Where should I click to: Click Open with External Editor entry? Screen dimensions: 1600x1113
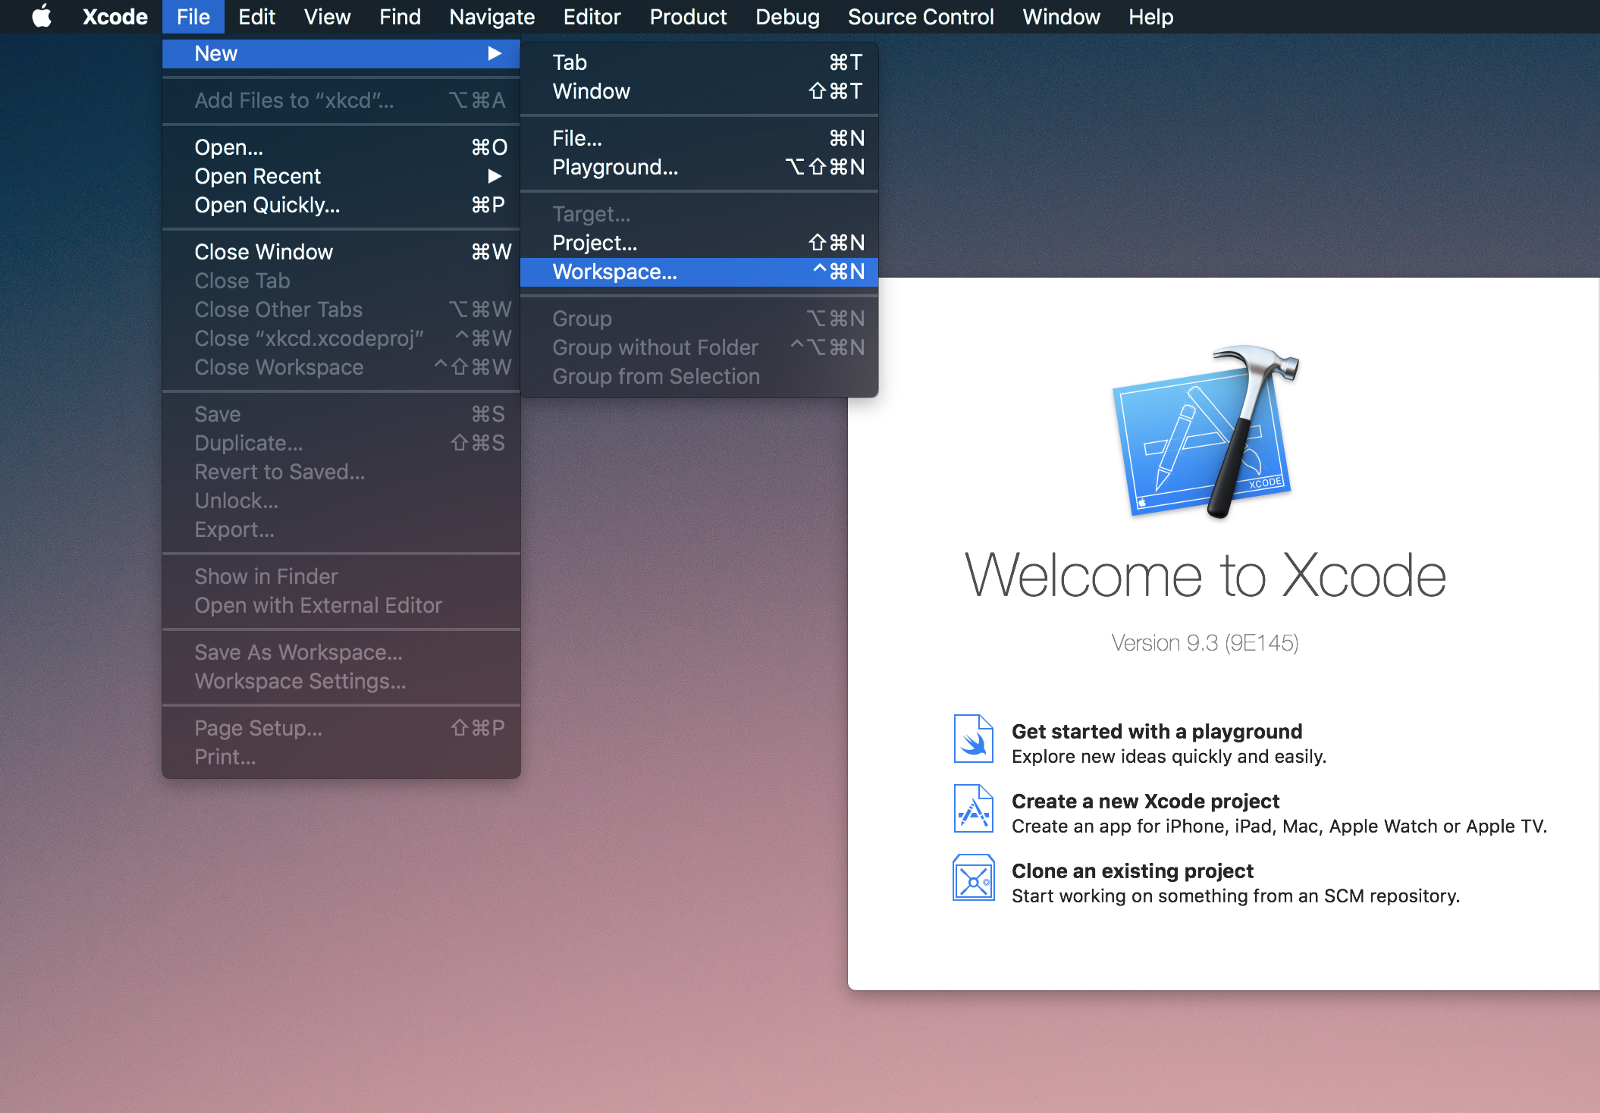341,605
